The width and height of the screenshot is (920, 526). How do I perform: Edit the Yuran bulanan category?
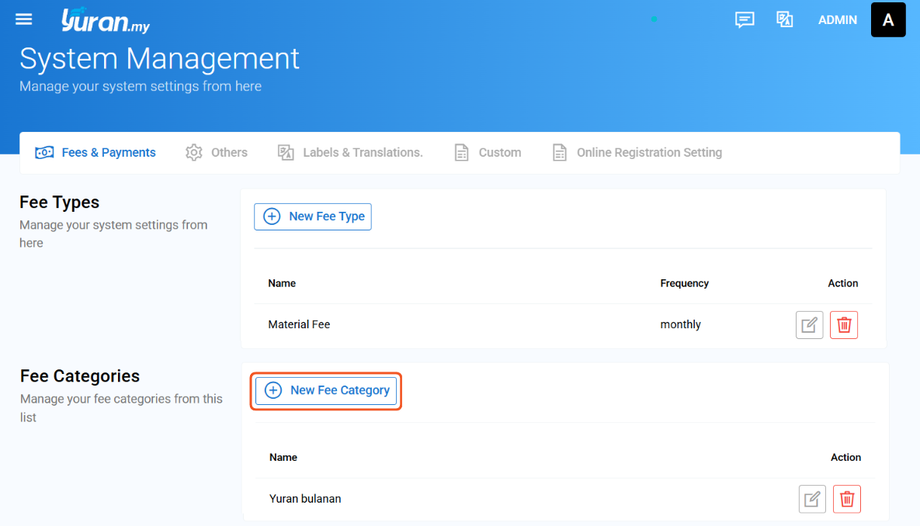(x=812, y=499)
